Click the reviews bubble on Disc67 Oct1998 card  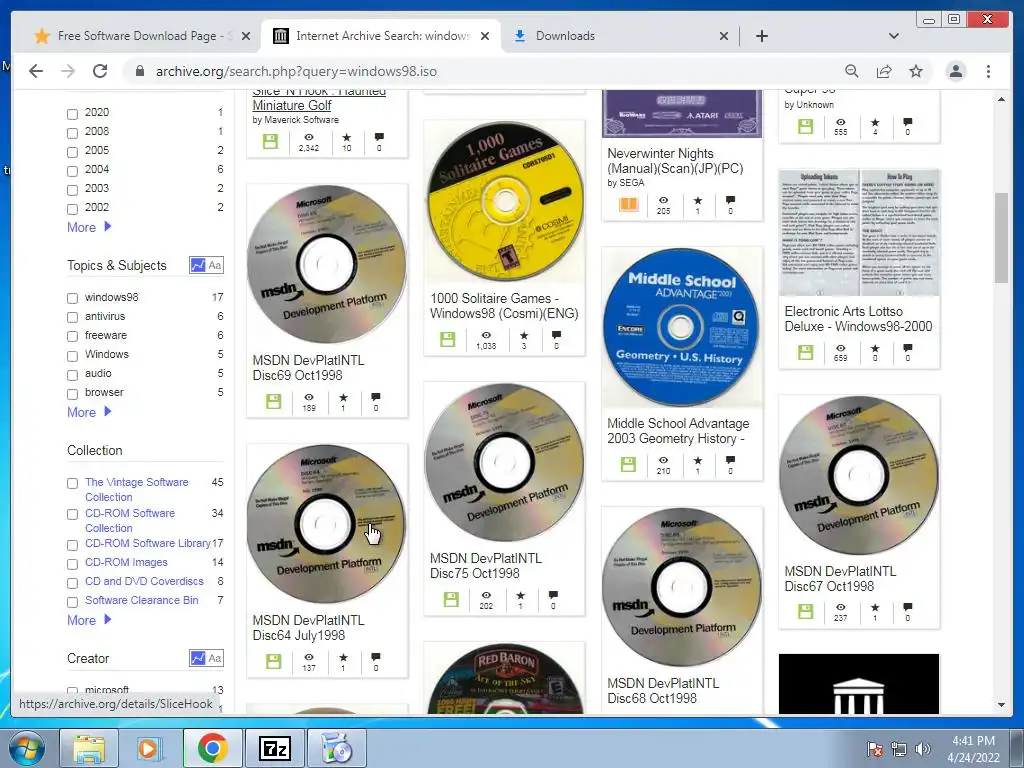pyautogui.click(x=907, y=607)
